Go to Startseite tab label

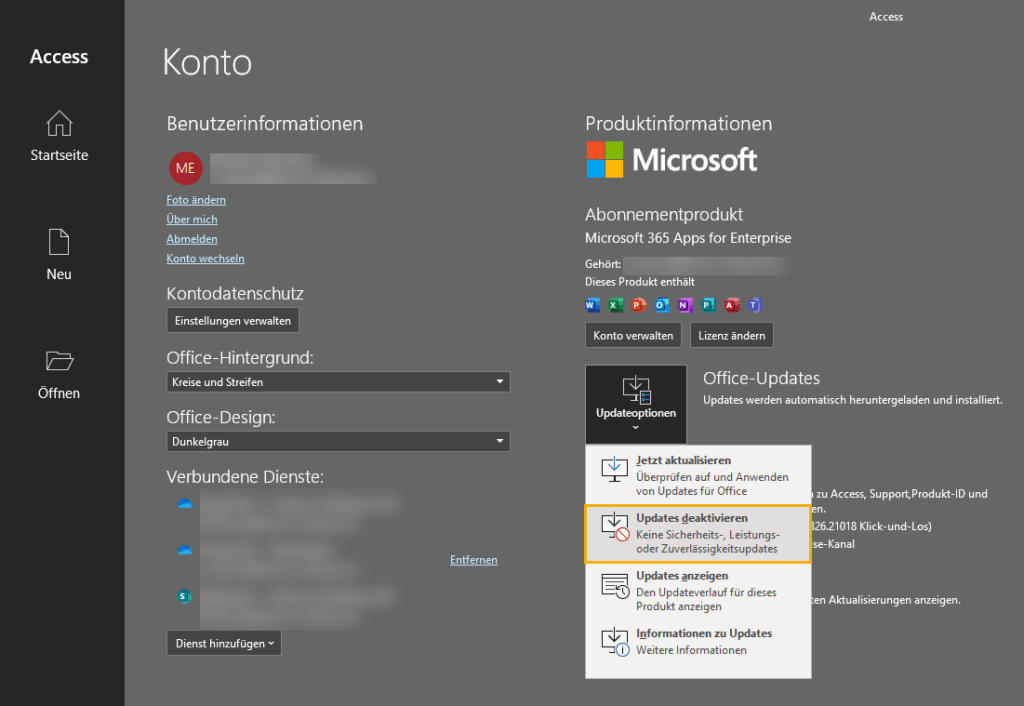coord(59,155)
